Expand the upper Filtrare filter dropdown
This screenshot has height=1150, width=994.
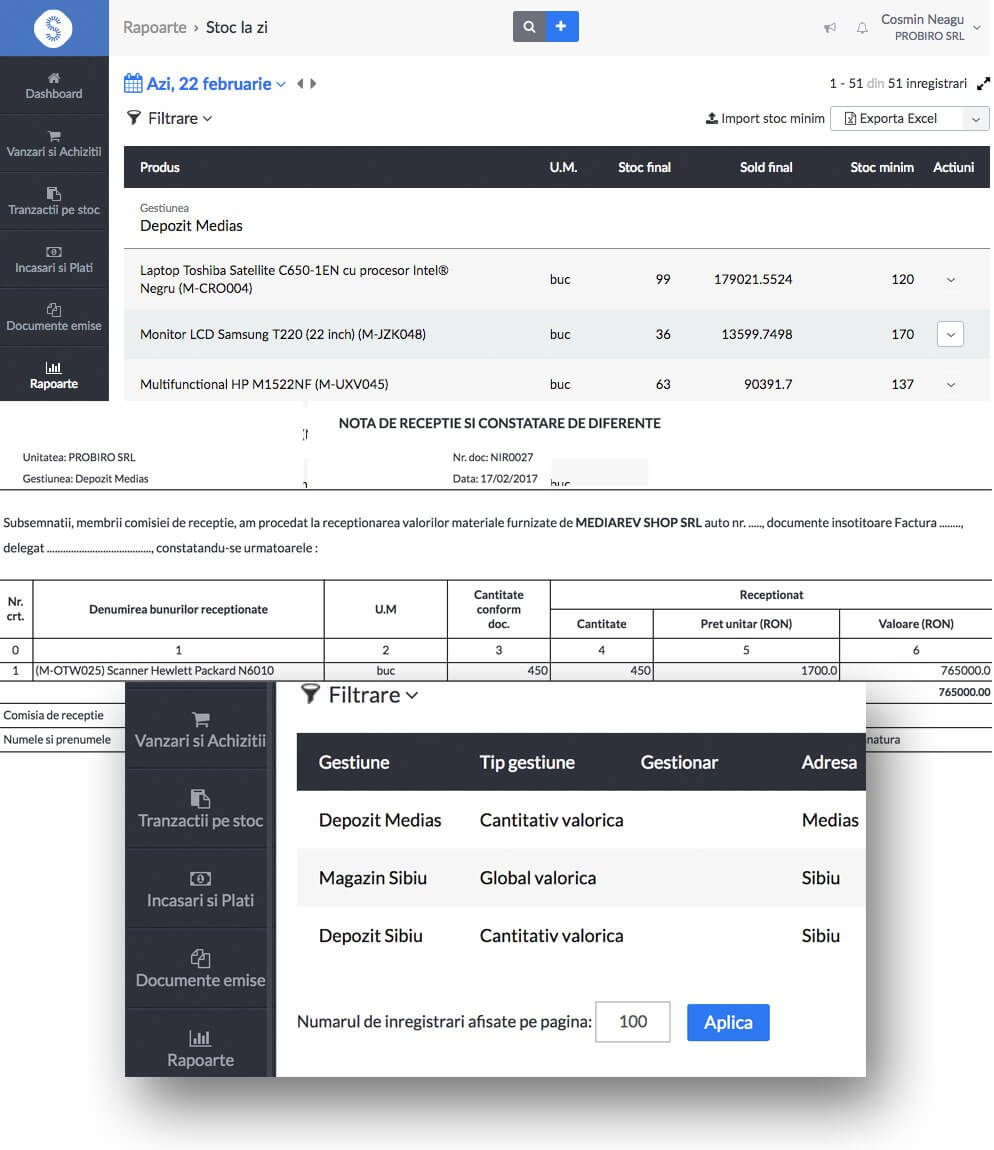click(x=170, y=118)
